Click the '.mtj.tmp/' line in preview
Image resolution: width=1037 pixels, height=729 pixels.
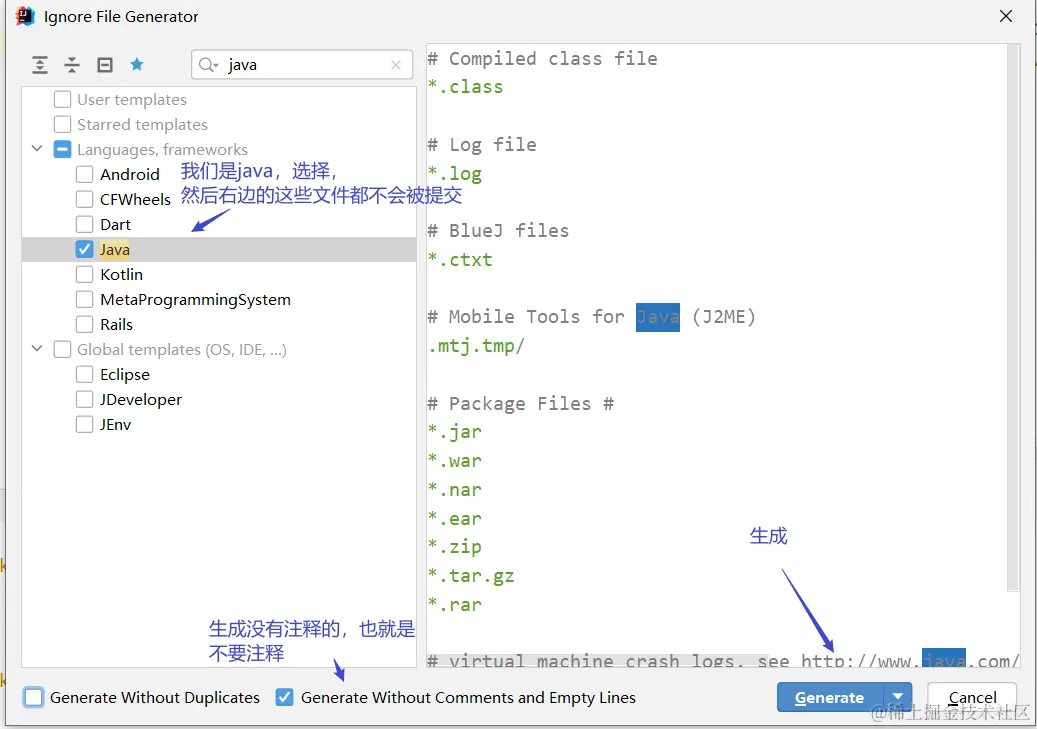point(476,346)
